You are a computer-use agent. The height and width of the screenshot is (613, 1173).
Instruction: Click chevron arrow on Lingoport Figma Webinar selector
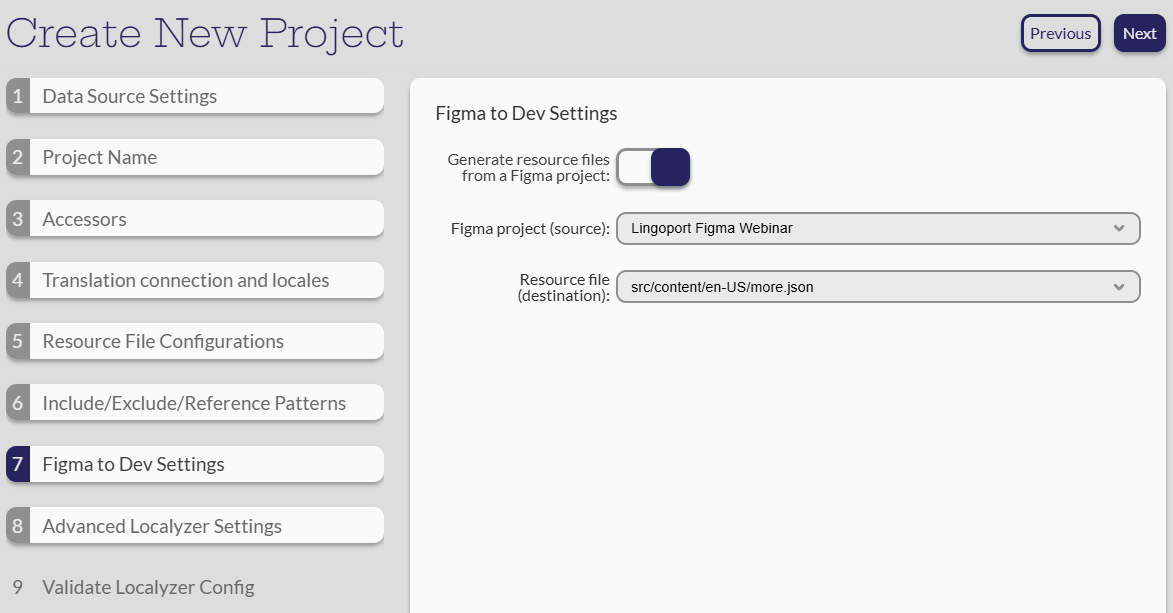(1119, 228)
